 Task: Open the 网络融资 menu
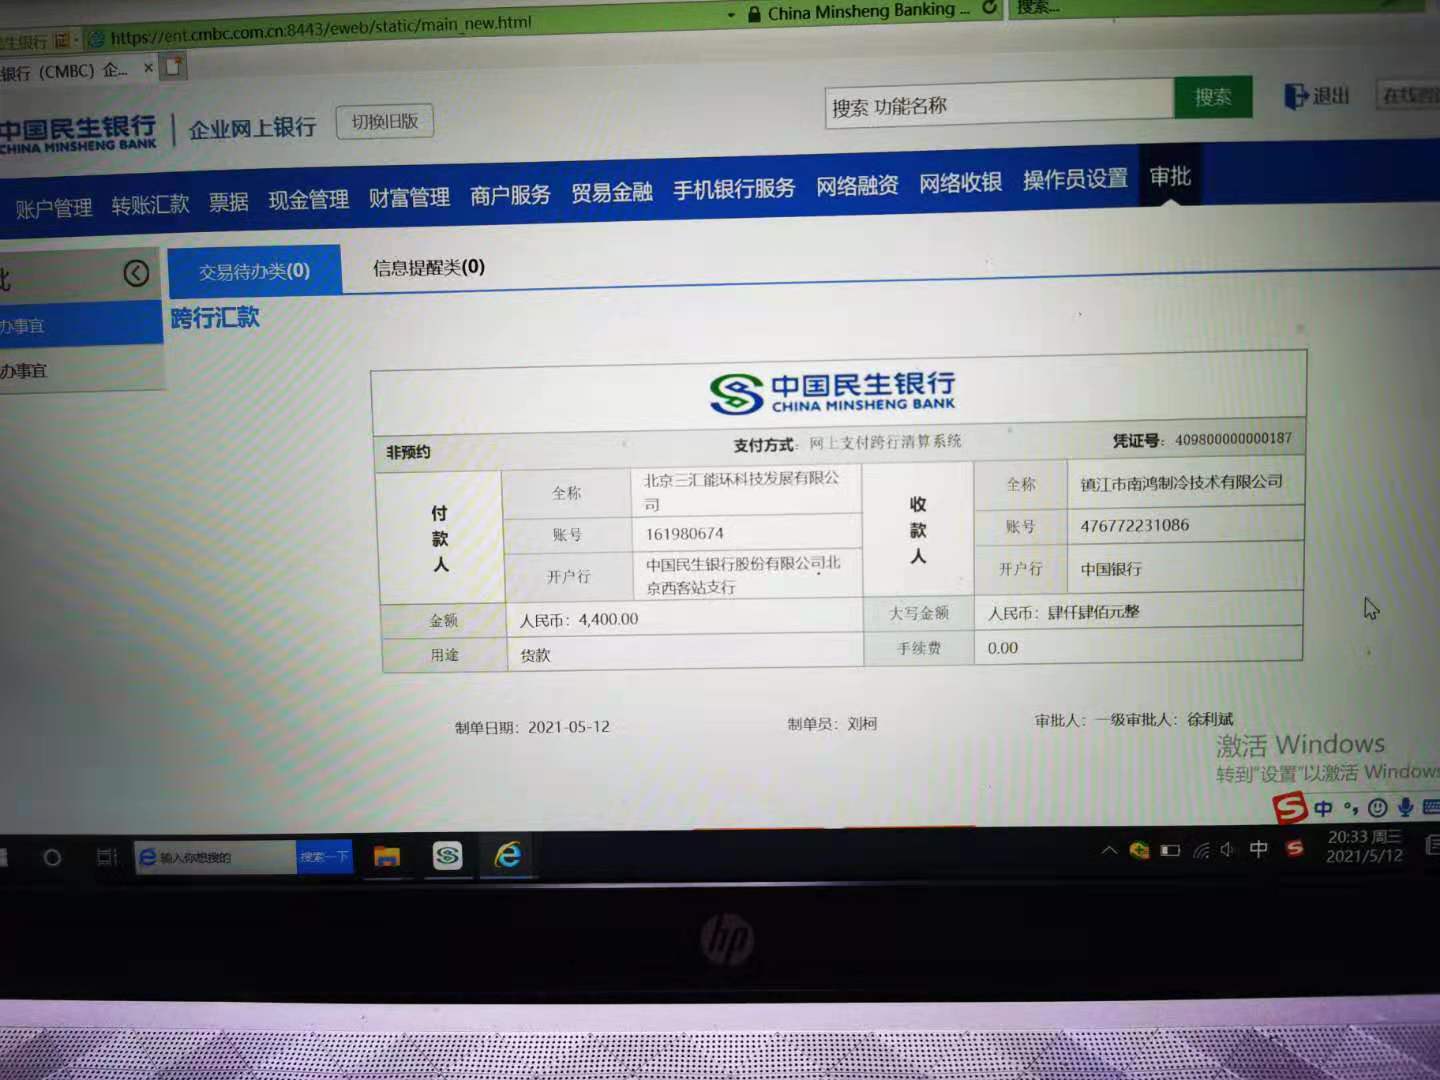(857, 186)
